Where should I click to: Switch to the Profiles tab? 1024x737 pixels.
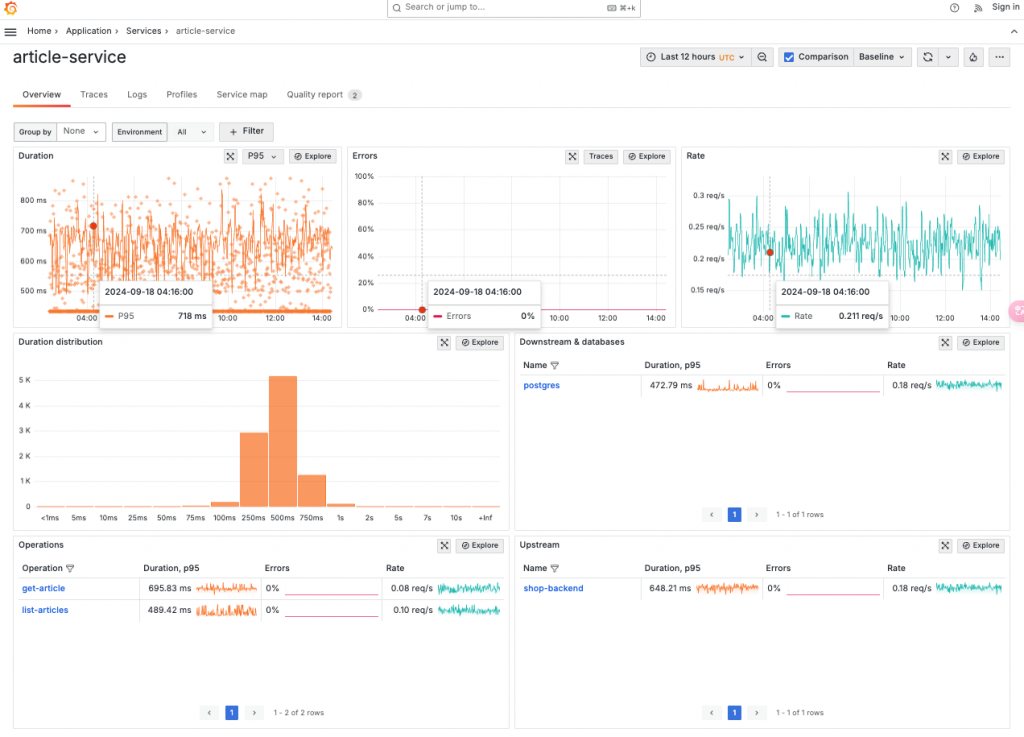coord(182,95)
